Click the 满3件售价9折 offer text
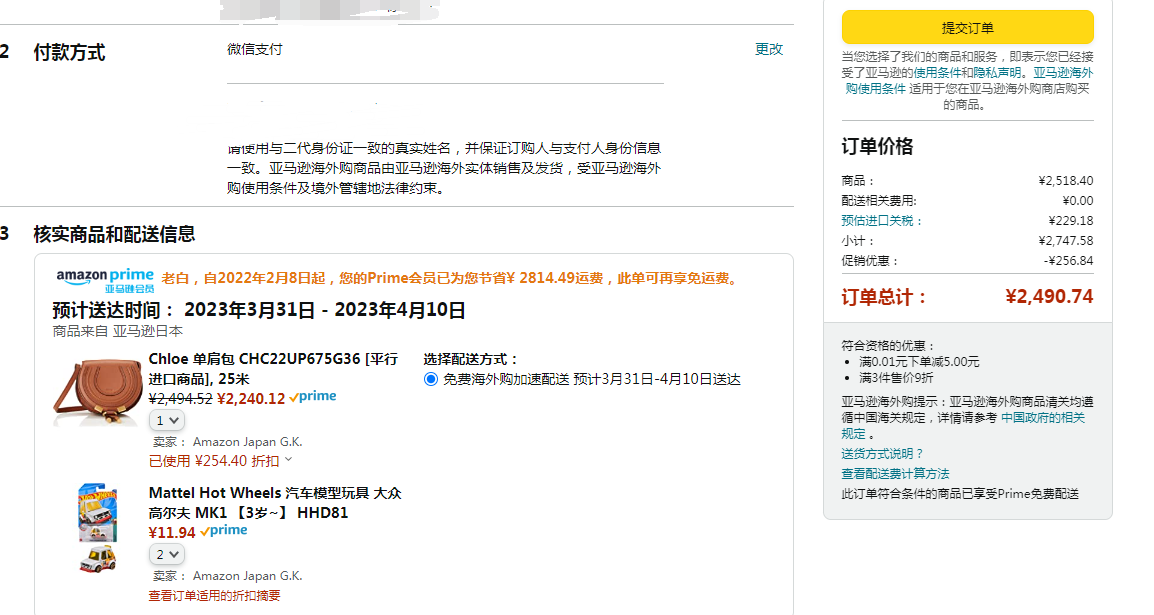Viewport: 1154px width, 615px height. pos(896,377)
